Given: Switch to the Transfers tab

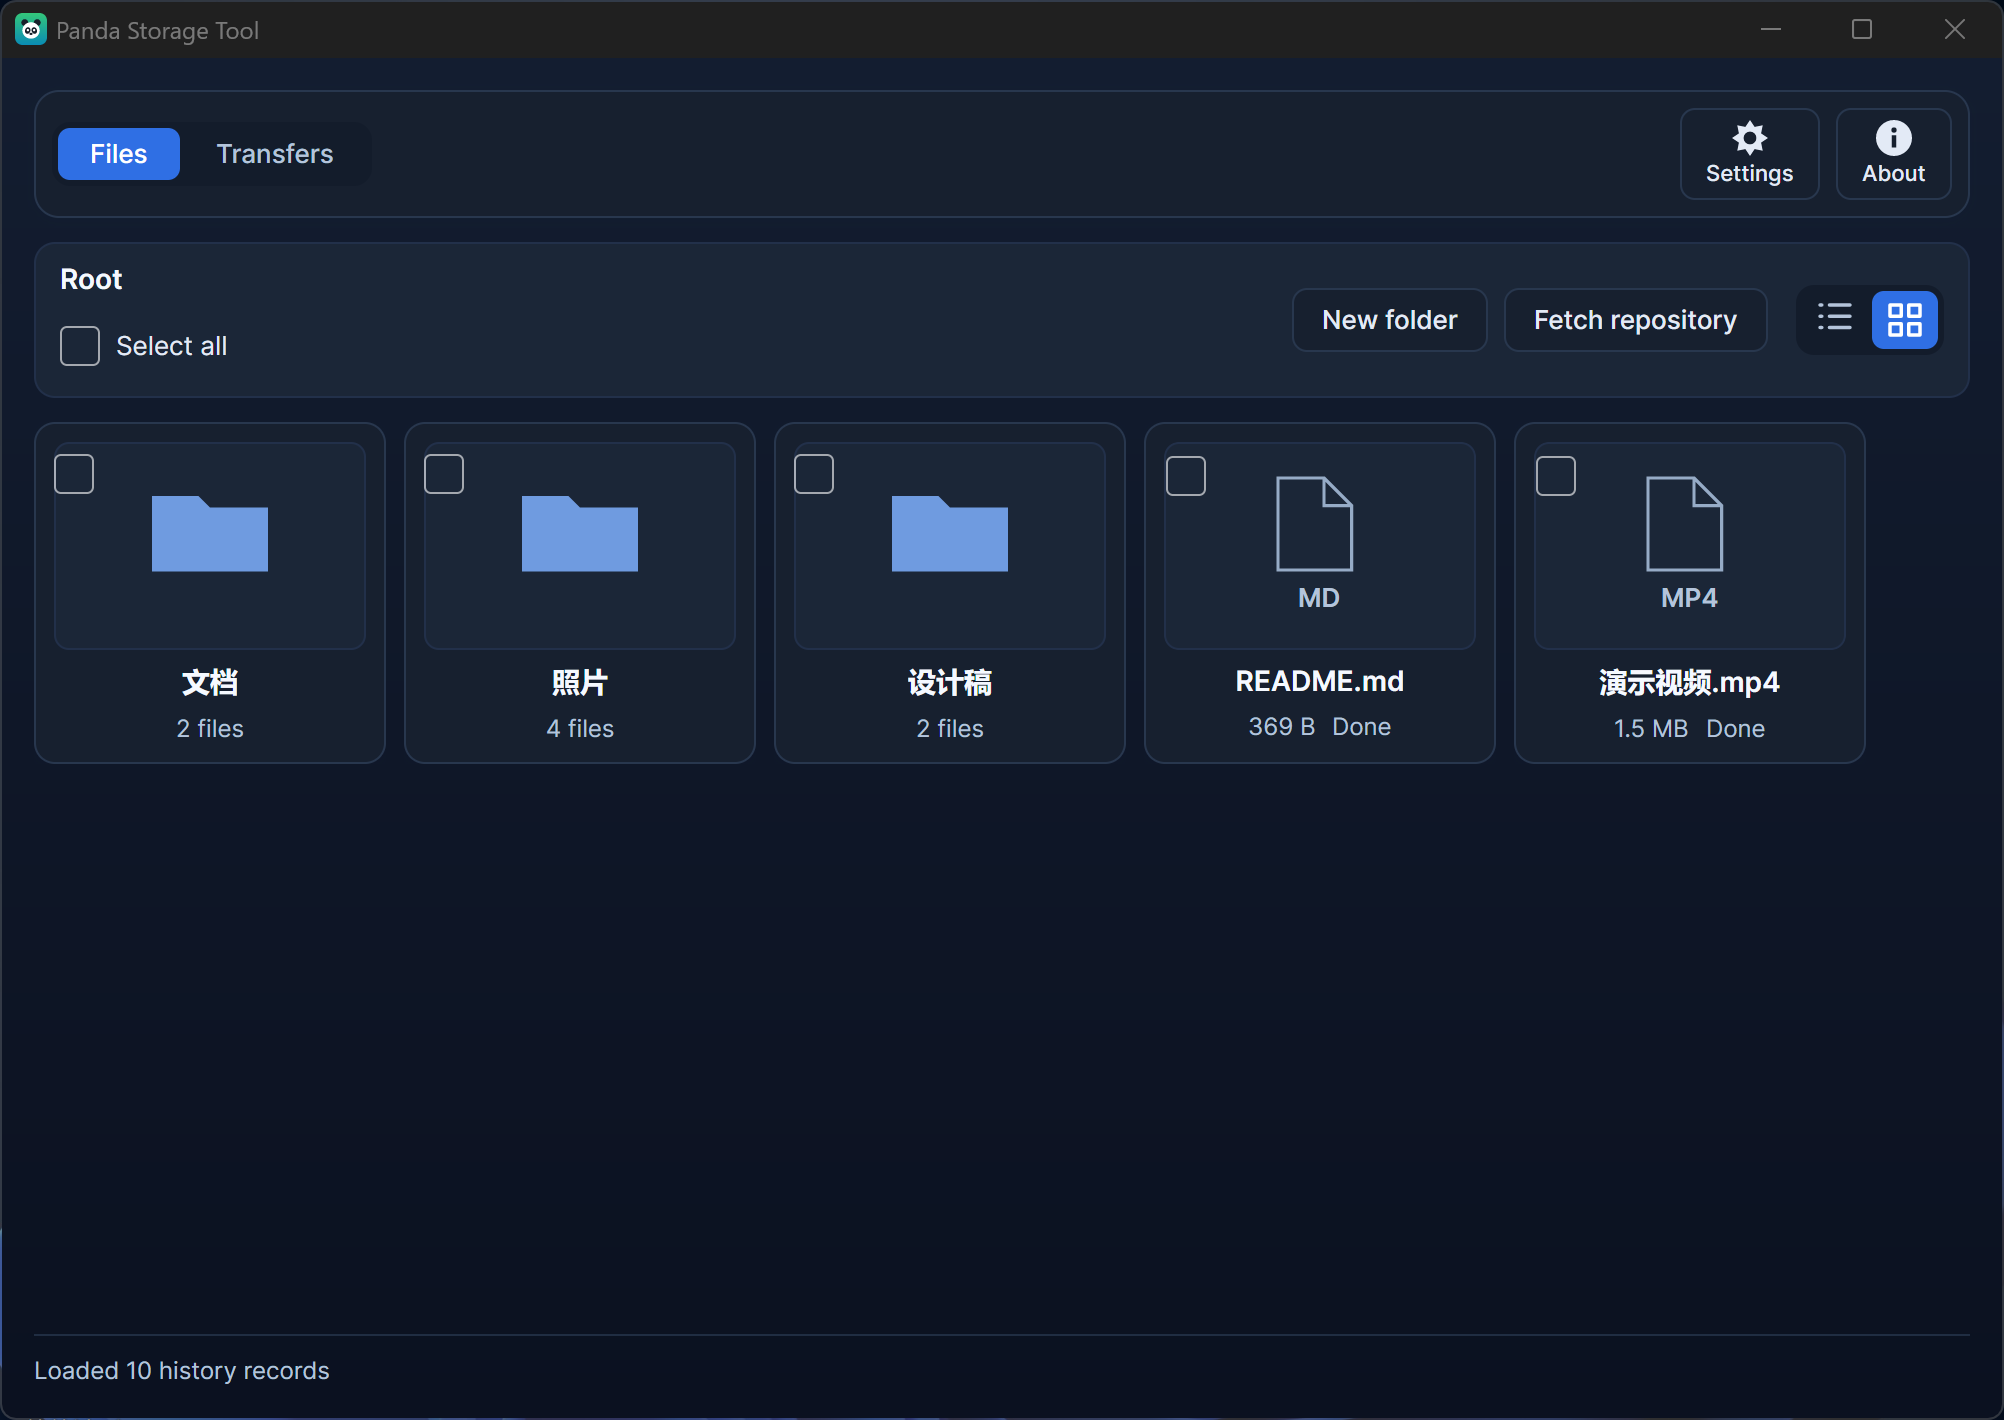Looking at the screenshot, I should coord(275,154).
